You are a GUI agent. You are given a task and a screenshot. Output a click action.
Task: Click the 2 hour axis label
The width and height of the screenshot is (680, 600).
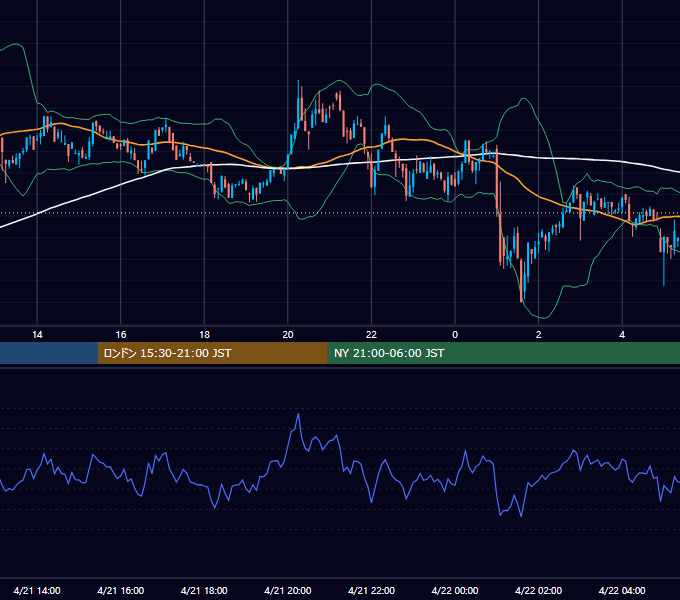tap(539, 335)
